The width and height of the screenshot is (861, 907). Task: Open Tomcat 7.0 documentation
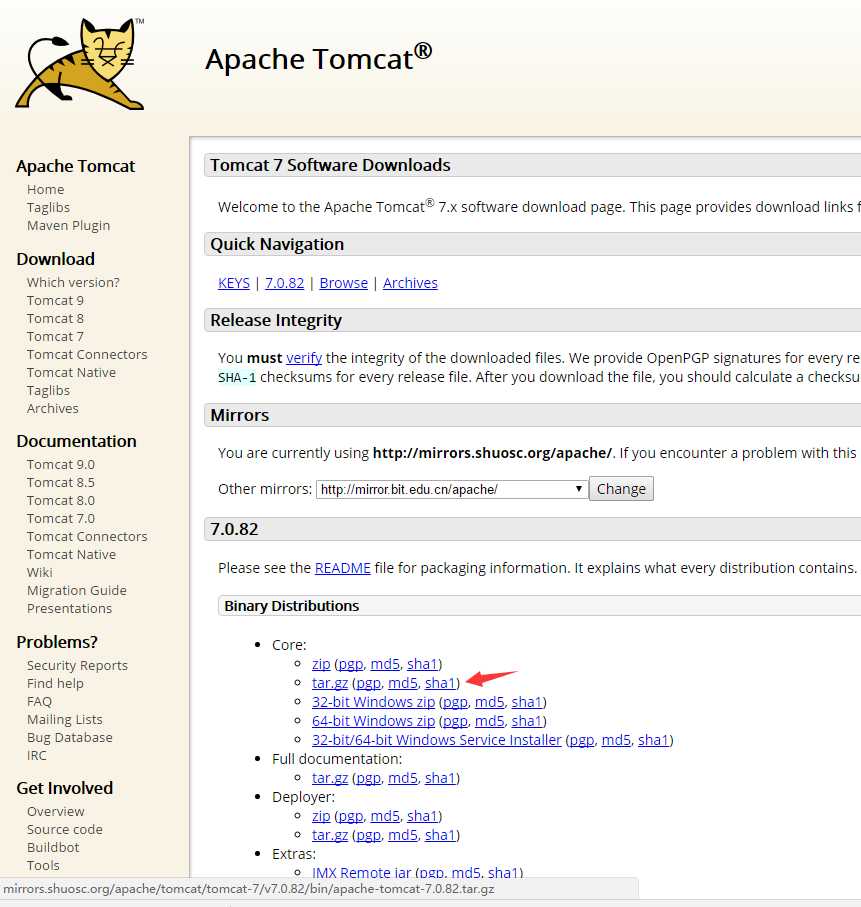pyautogui.click(x=61, y=519)
